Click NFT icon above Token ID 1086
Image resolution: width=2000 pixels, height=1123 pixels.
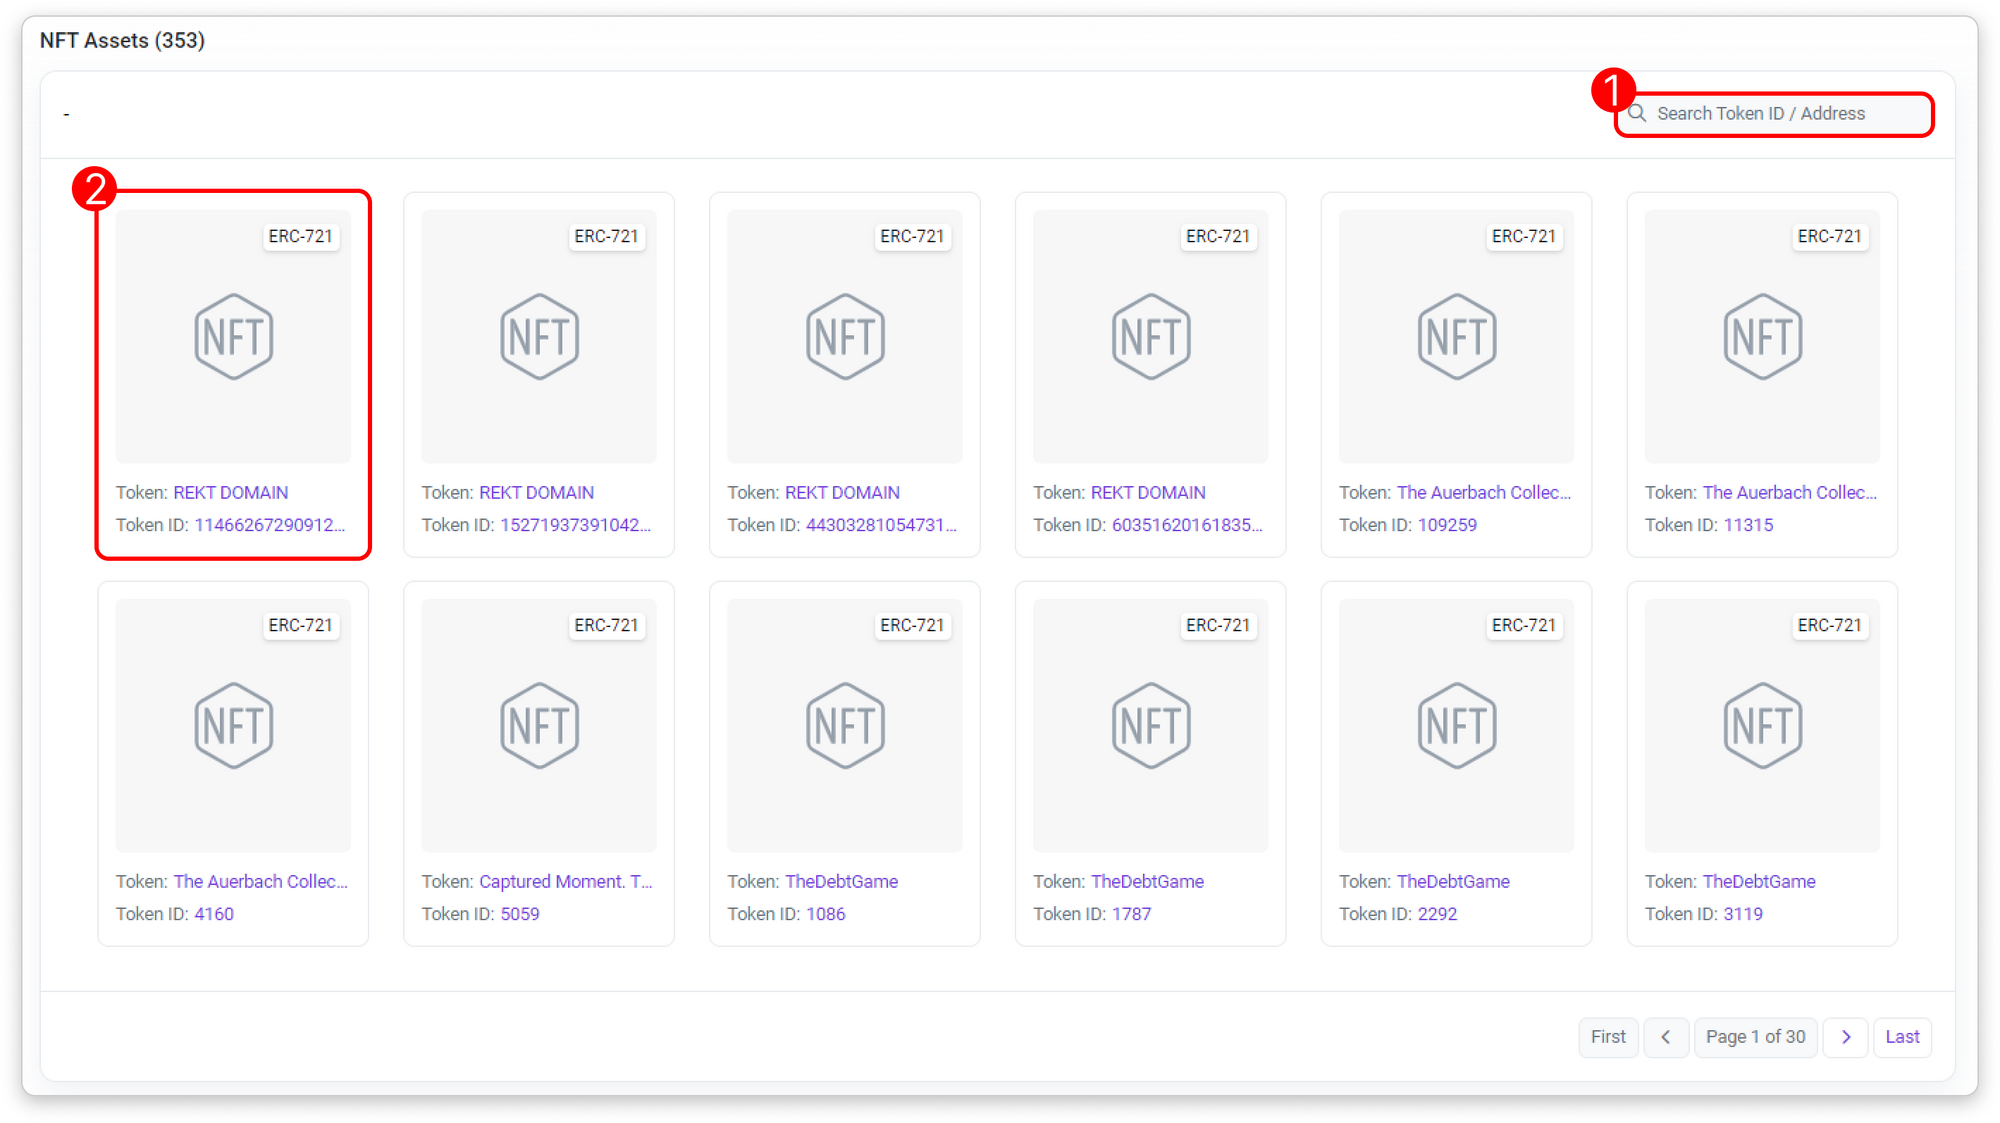click(x=845, y=726)
